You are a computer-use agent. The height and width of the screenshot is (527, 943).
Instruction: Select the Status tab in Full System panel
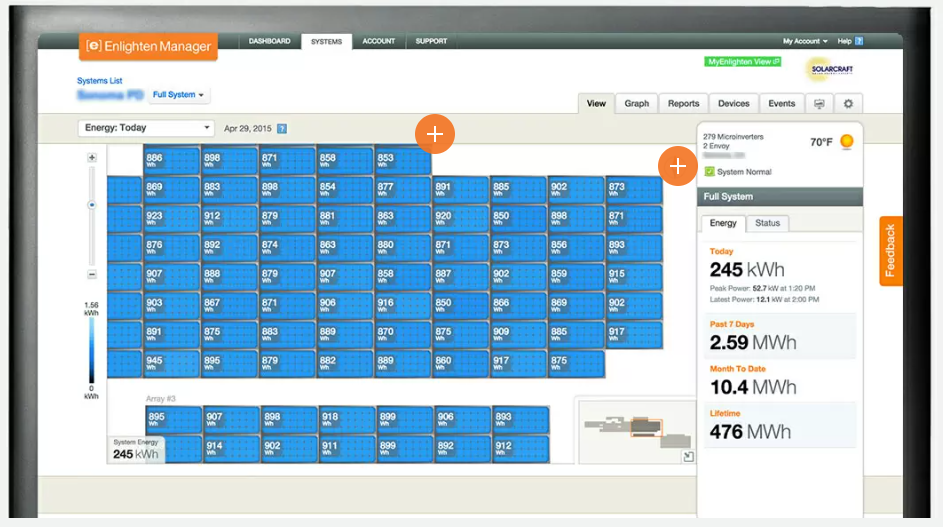767,223
